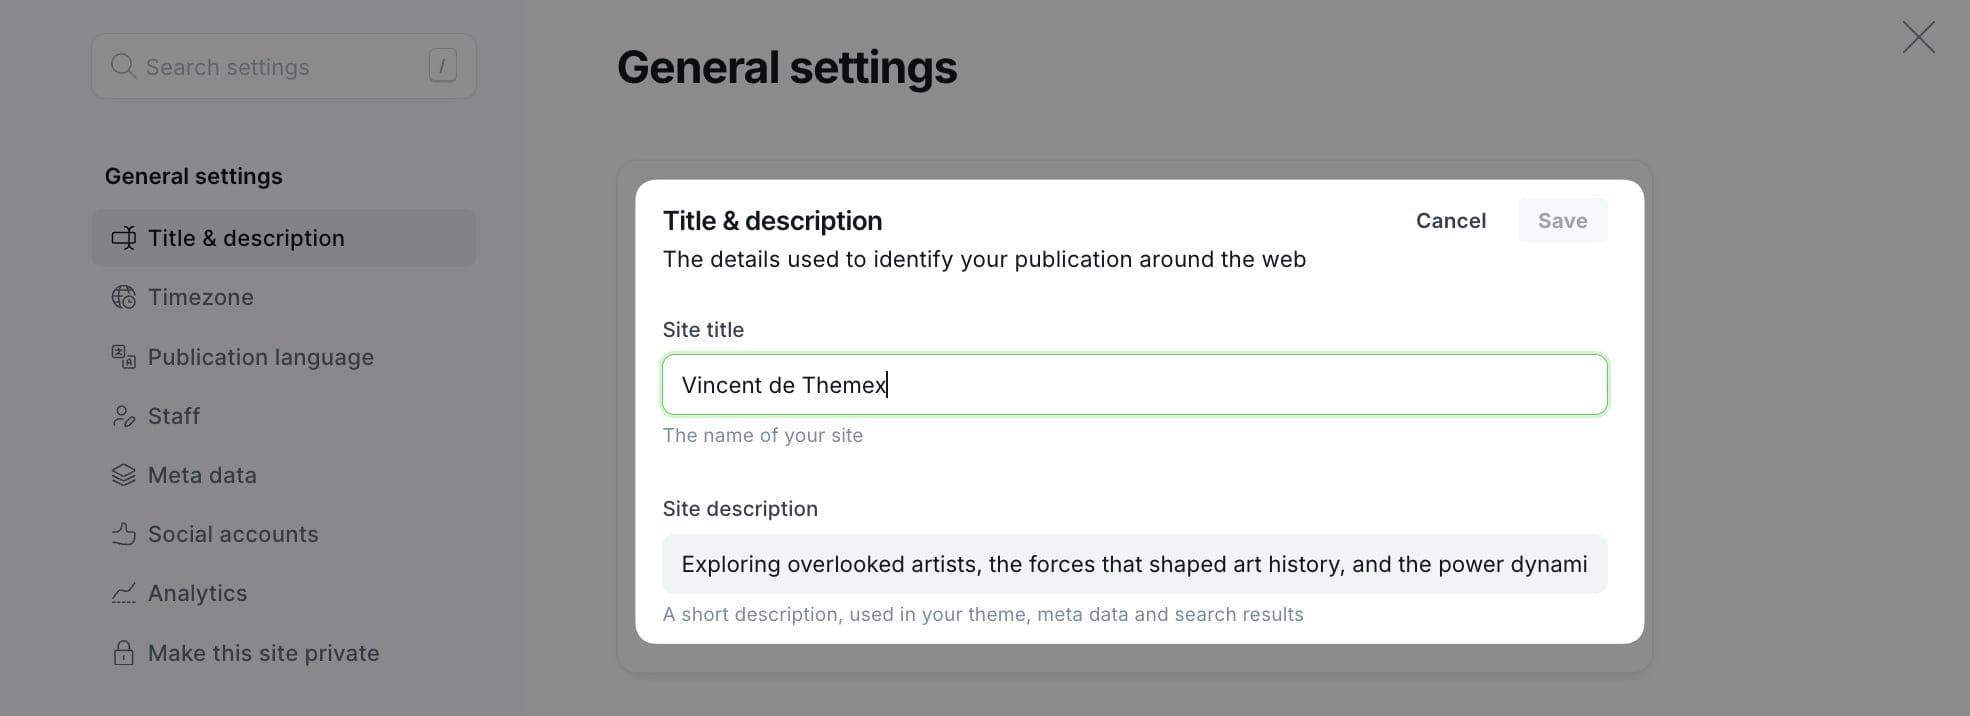Click the Meta data stacked layers icon
The height and width of the screenshot is (716, 1970).
pos(123,475)
